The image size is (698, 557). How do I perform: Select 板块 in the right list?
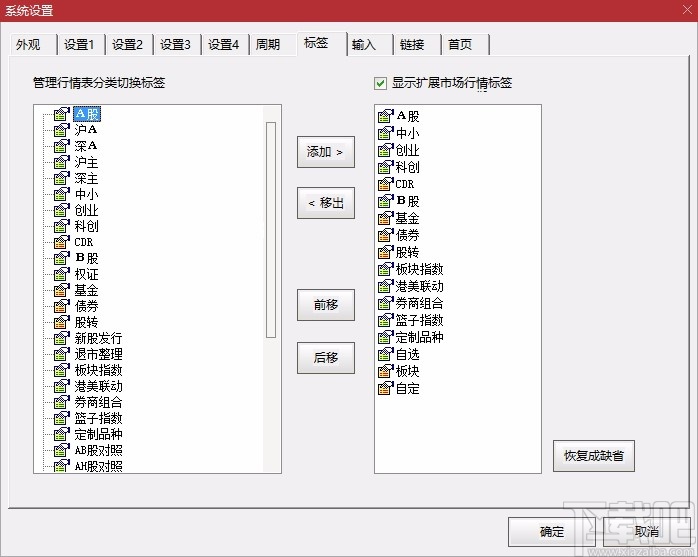point(407,371)
